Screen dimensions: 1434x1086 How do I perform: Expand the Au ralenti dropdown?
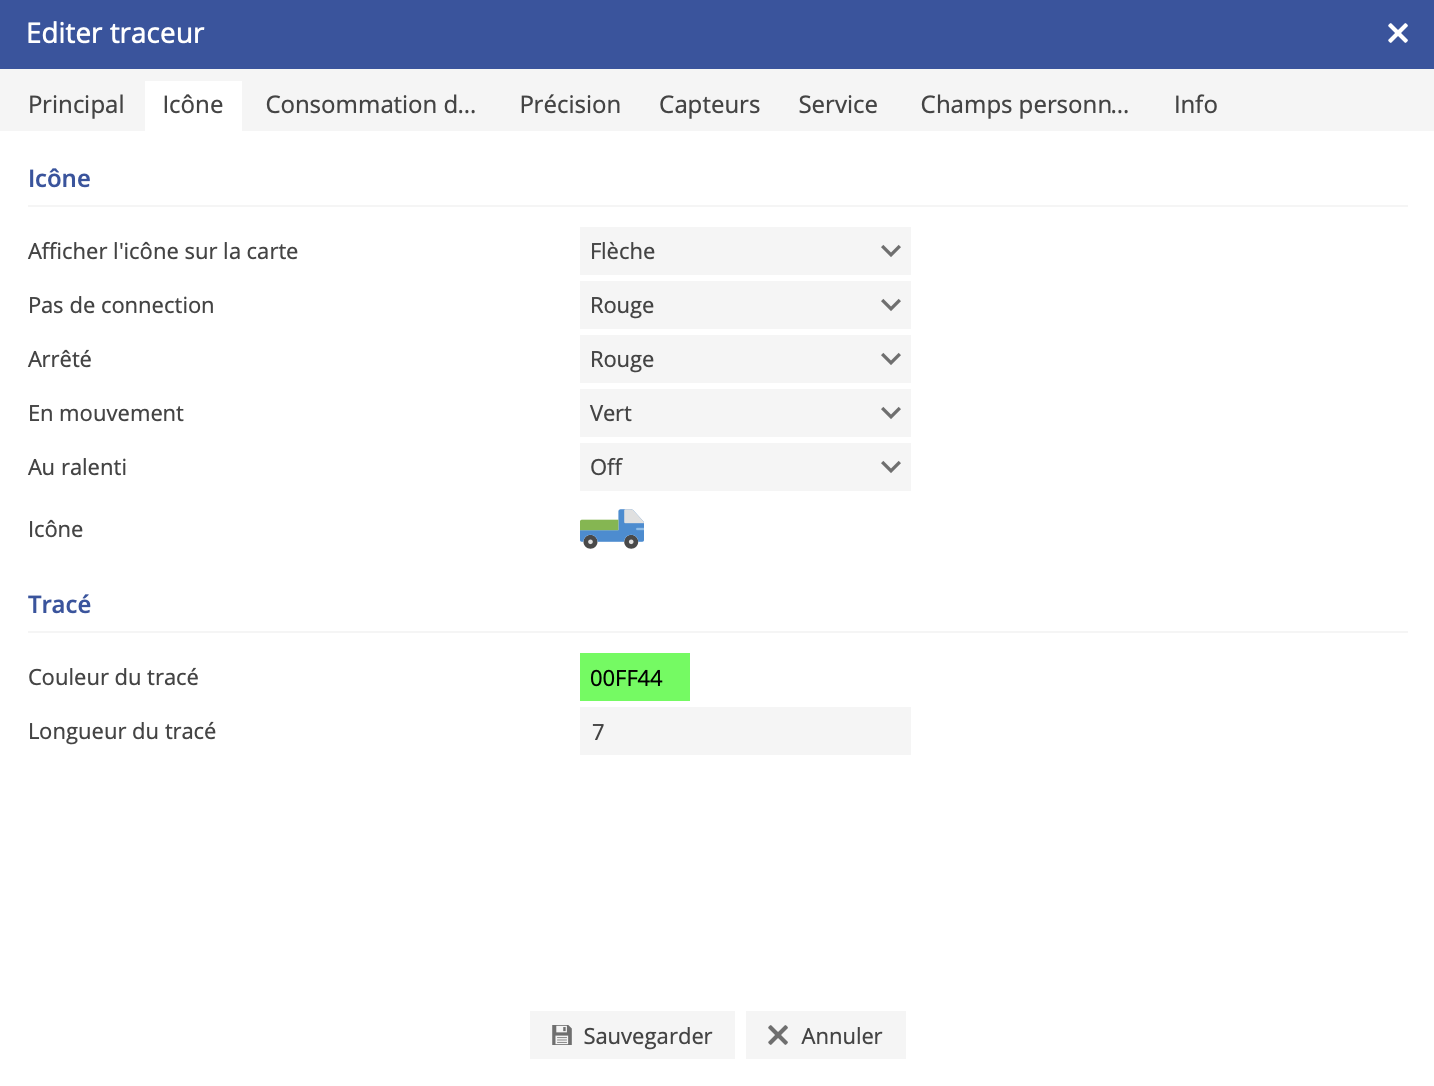coord(744,467)
